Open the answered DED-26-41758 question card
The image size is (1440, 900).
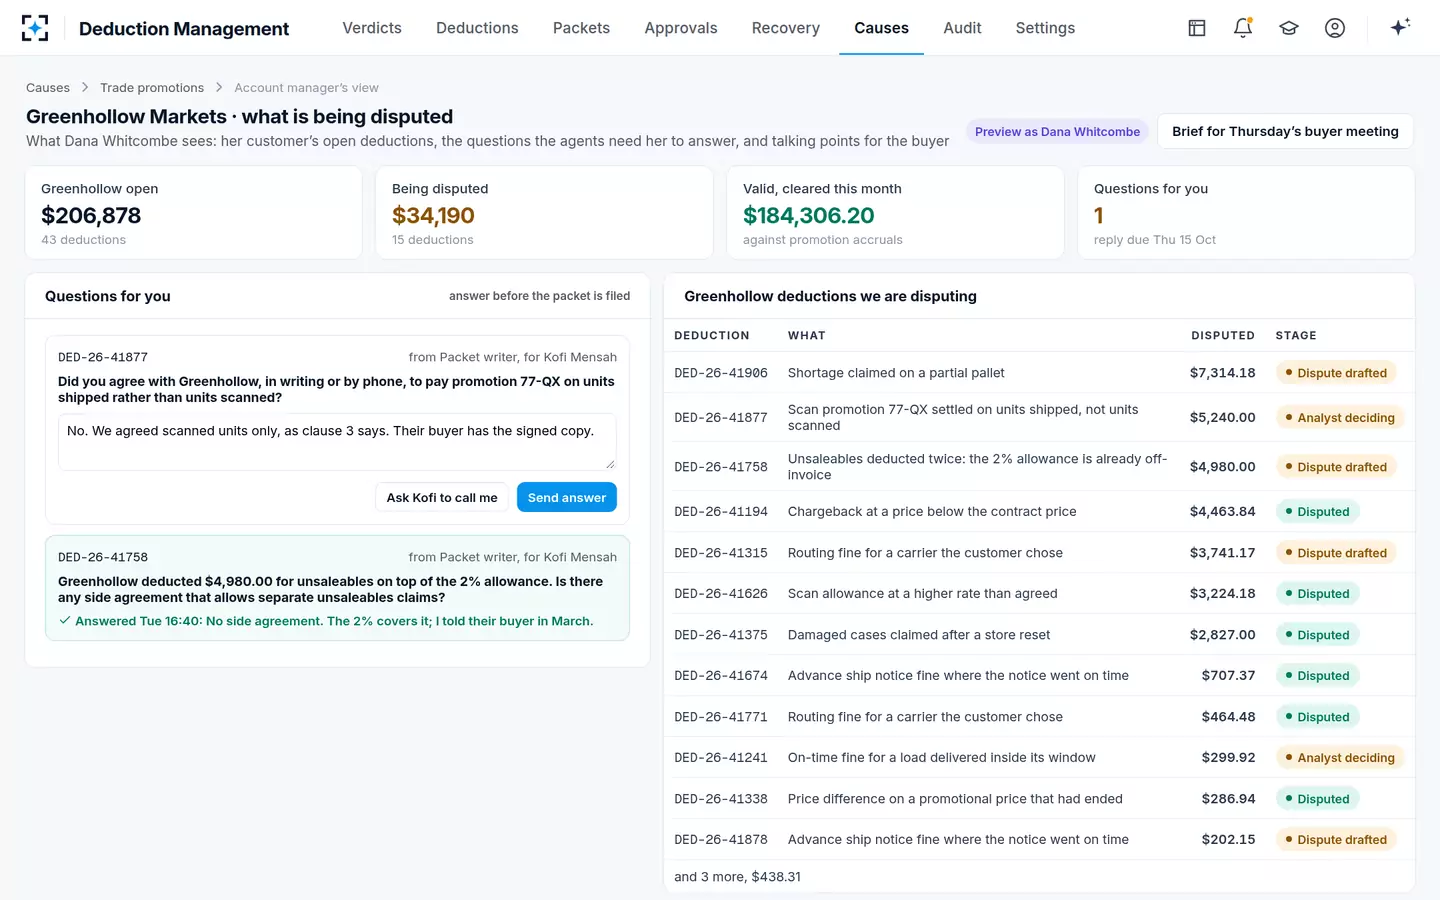337,588
